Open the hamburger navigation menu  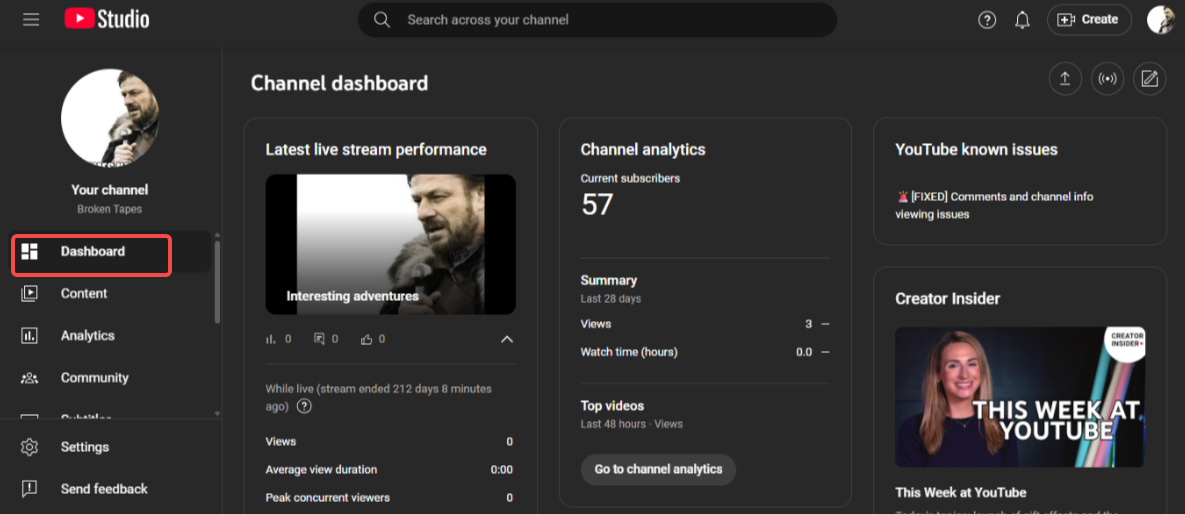31,19
